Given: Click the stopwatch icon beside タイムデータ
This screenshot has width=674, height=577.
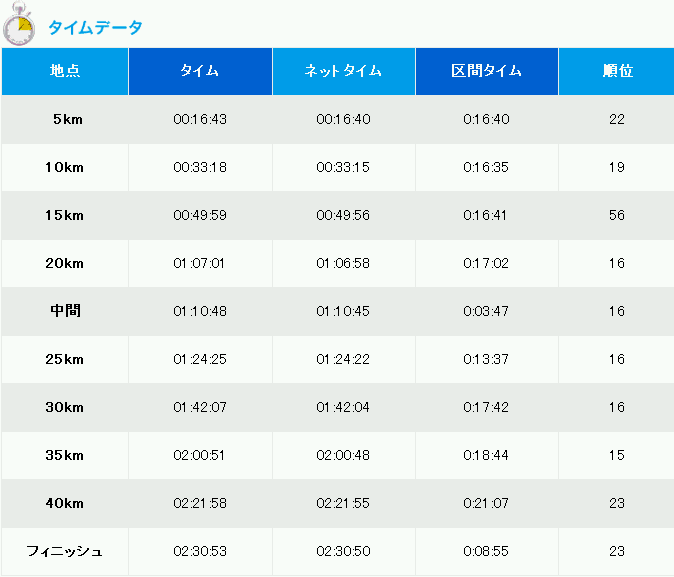Looking at the screenshot, I should tap(19, 24).
